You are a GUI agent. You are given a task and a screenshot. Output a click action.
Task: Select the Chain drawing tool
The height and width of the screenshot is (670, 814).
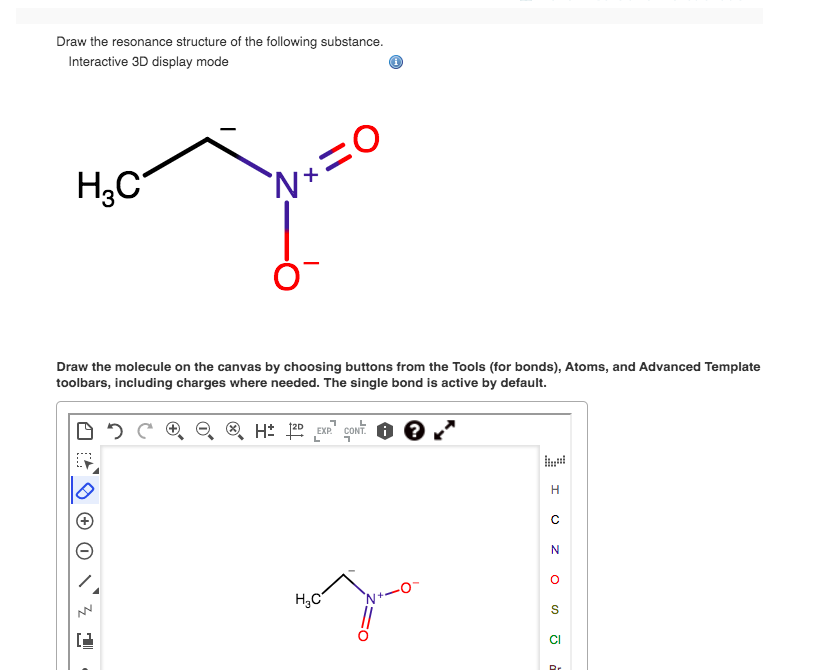84,610
